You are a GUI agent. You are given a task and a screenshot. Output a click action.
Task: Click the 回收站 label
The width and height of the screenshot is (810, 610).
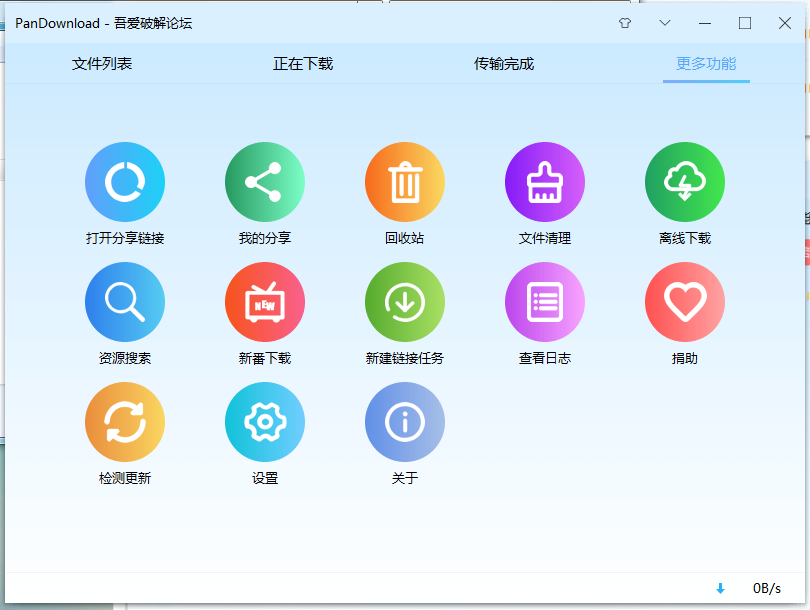coord(404,238)
